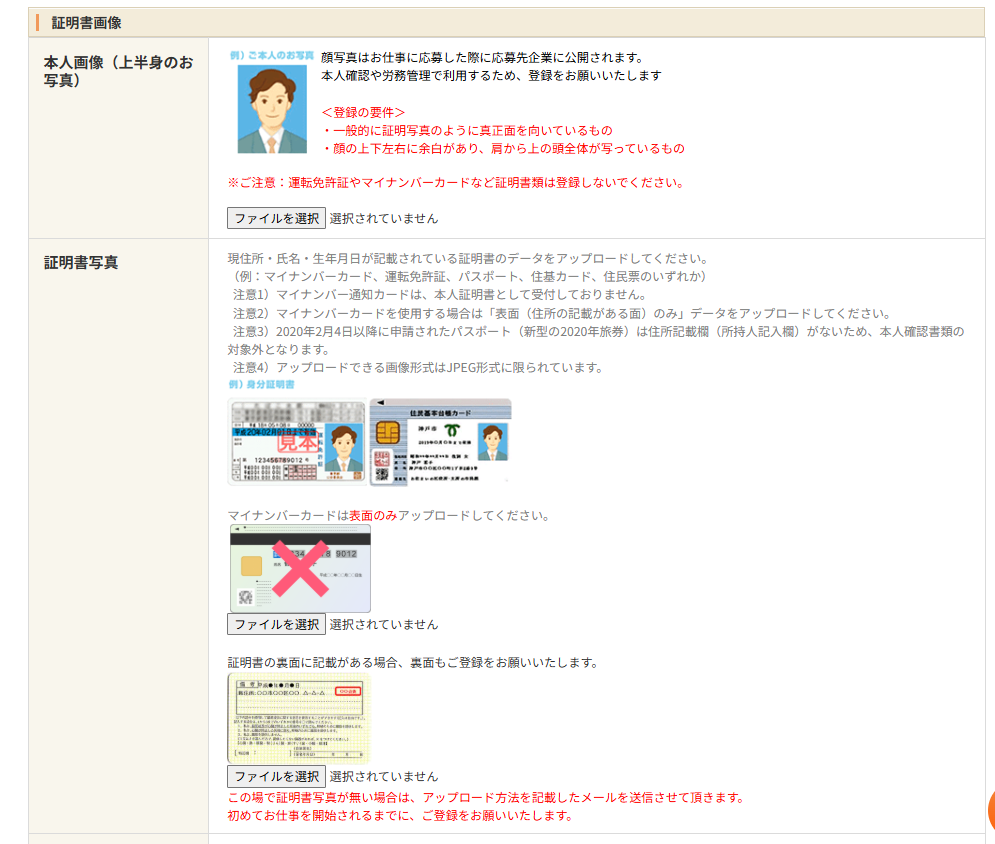
Task: Click the 証明書画像 section header
Action: pos(87,22)
